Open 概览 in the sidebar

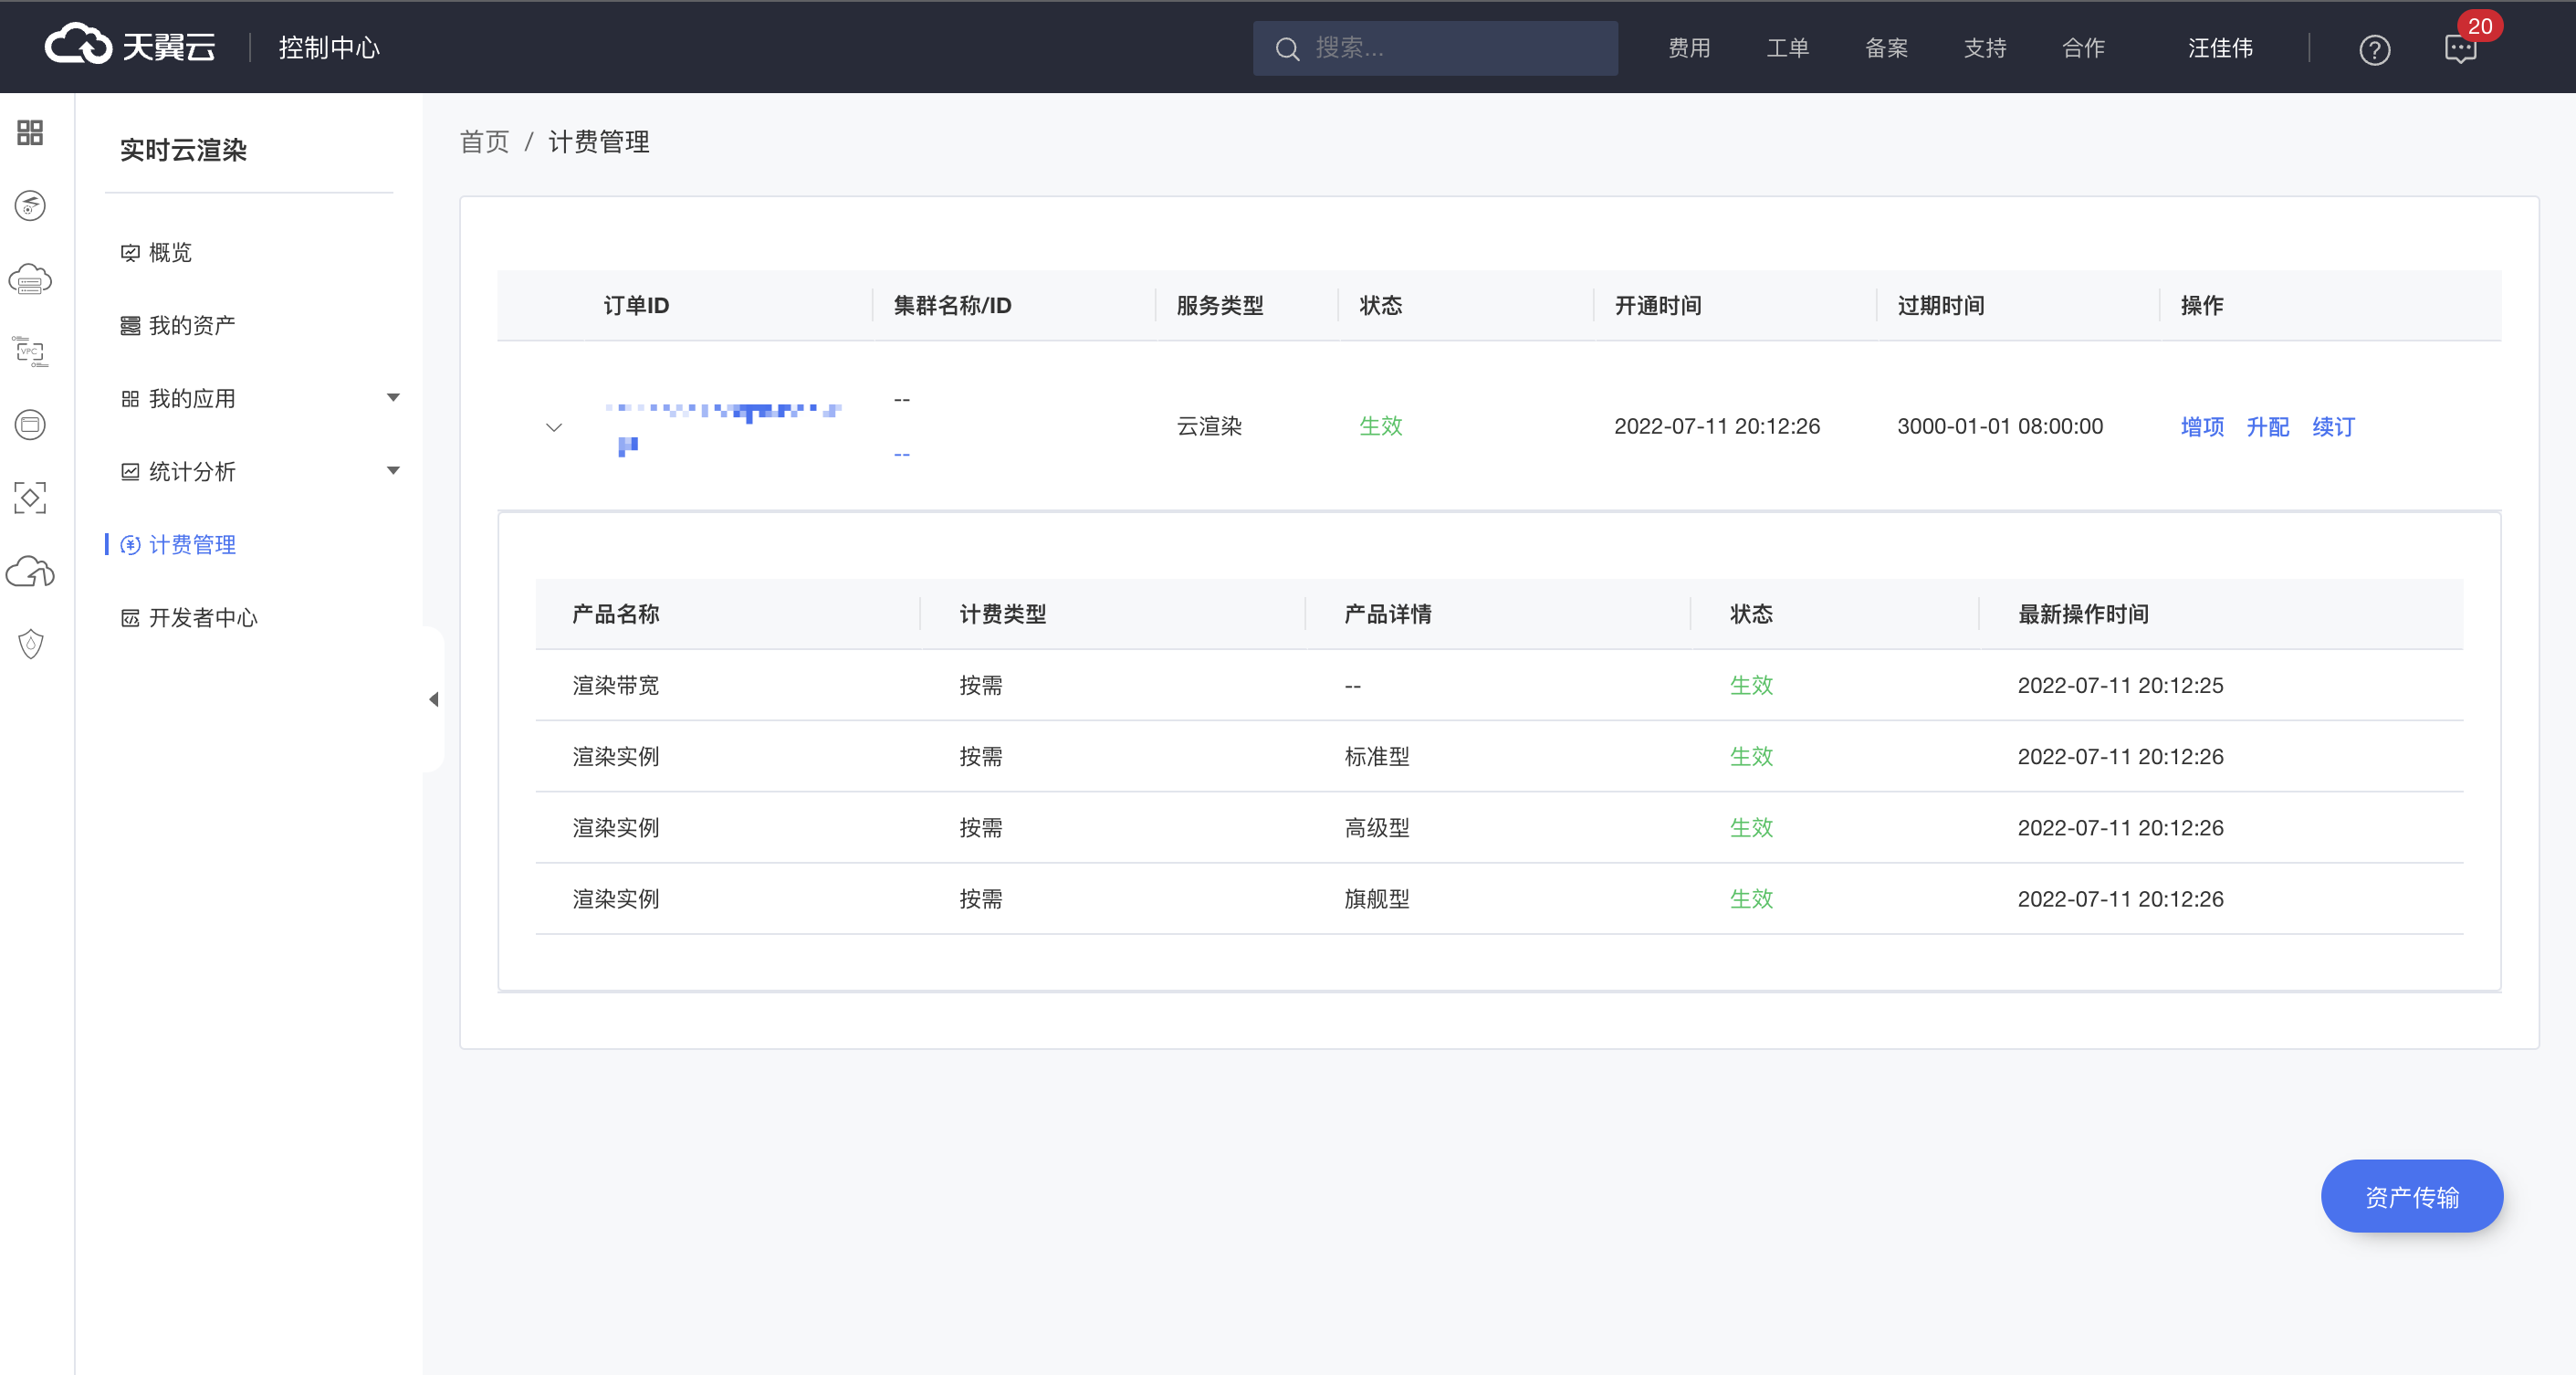(170, 253)
